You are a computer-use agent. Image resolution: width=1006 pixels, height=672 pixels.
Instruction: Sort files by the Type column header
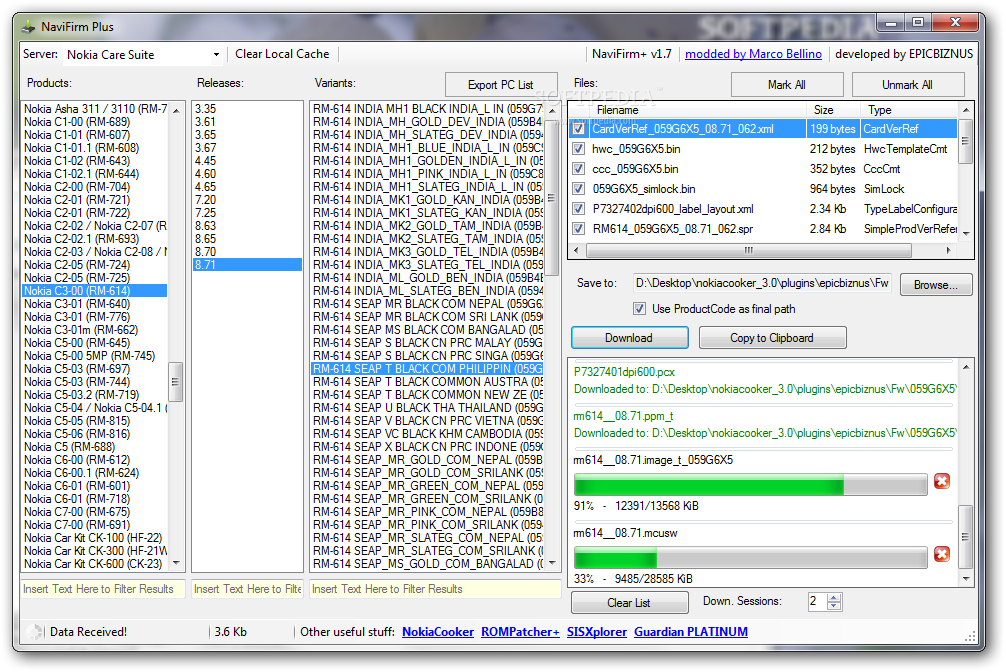click(x=908, y=110)
